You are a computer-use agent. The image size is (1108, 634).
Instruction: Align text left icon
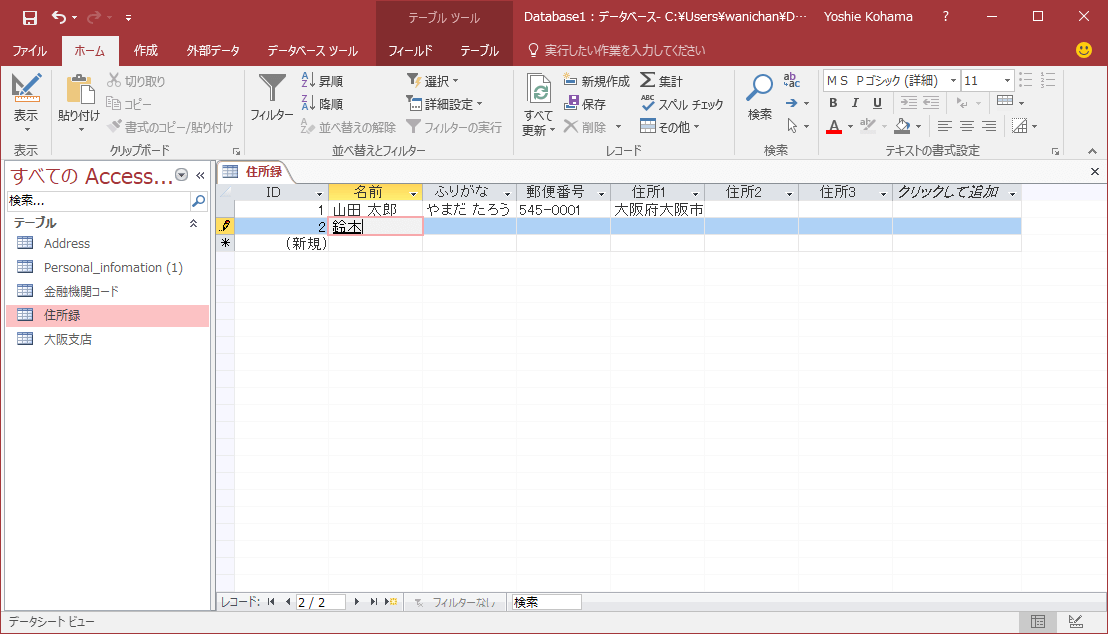pyautogui.click(x=944, y=127)
